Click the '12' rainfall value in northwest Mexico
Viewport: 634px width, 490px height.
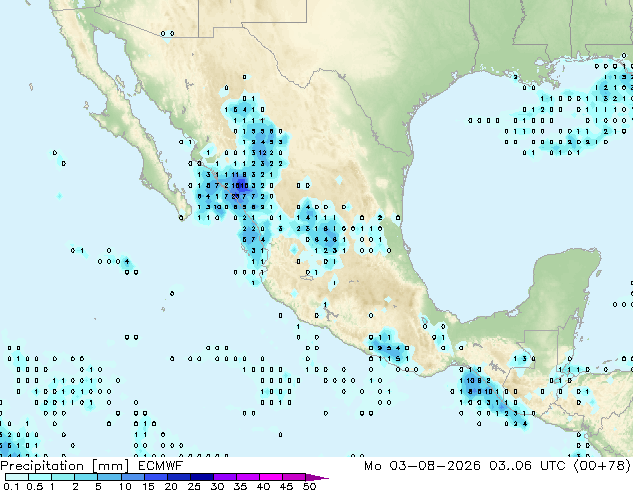click(263, 152)
